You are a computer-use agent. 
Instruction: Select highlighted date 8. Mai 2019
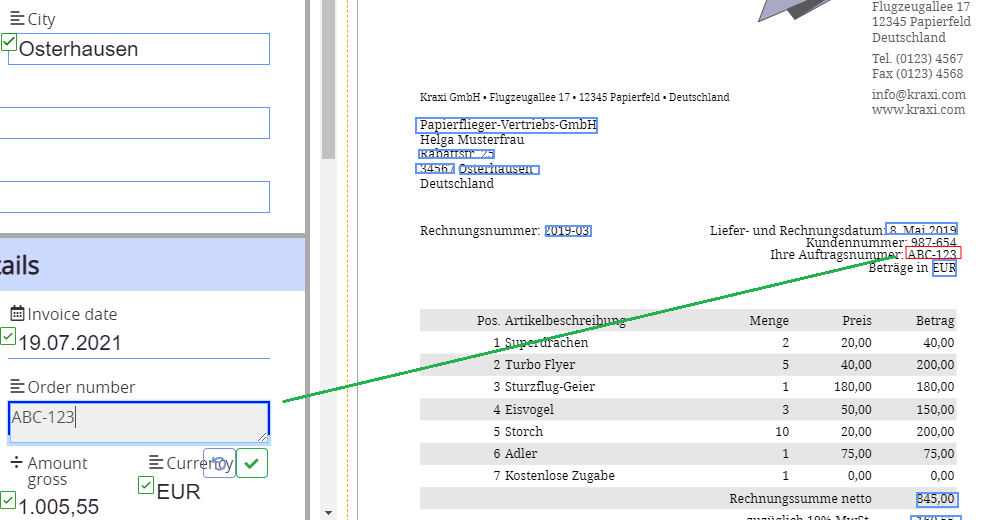point(921,229)
